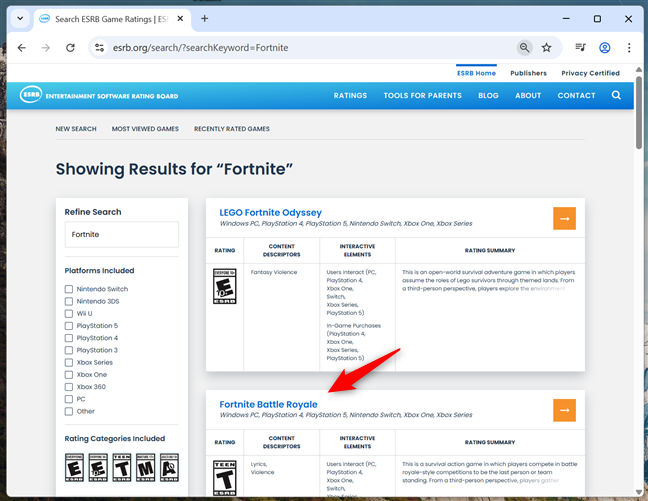Open the RATINGS navigation menu
This screenshot has width=648, height=501.
[x=350, y=95]
